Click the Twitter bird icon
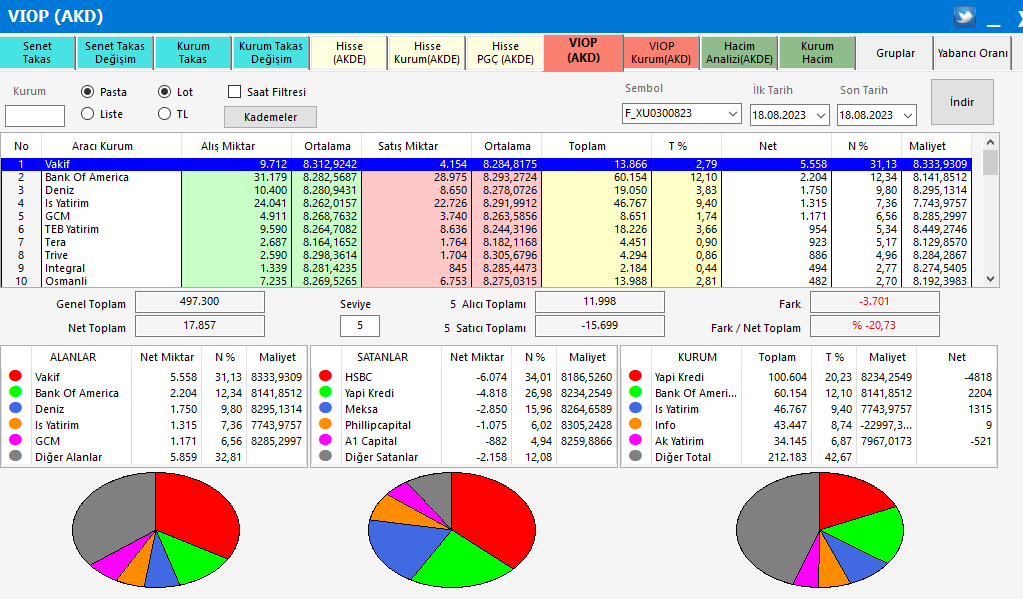 (965, 16)
